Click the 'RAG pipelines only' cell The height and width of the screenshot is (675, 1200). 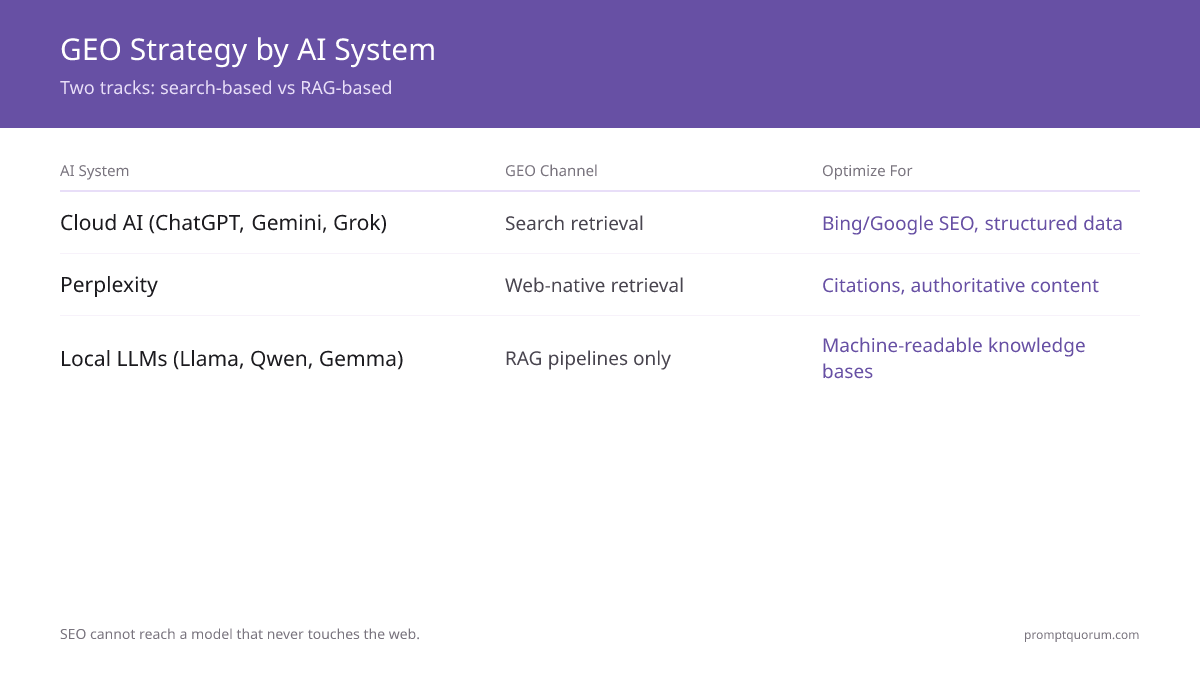[588, 358]
